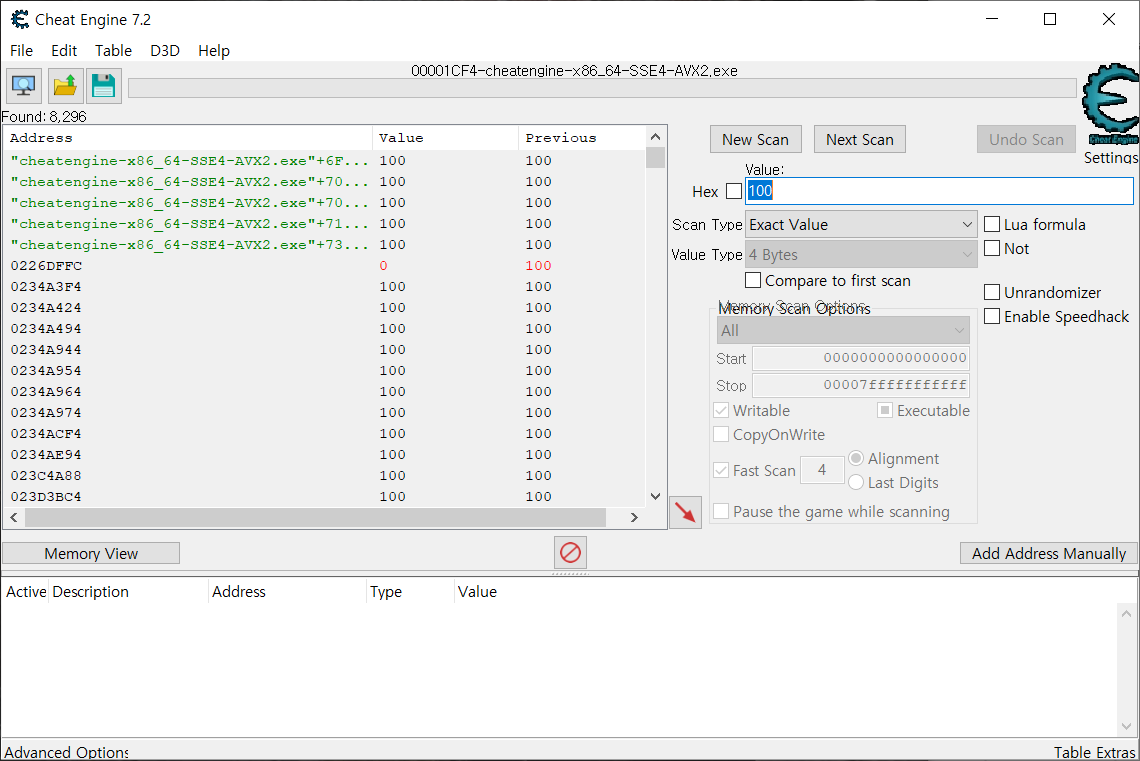Select address row 023C4A88
Image resolution: width=1140 pixels, height=761 pixels.
(324, 476)
